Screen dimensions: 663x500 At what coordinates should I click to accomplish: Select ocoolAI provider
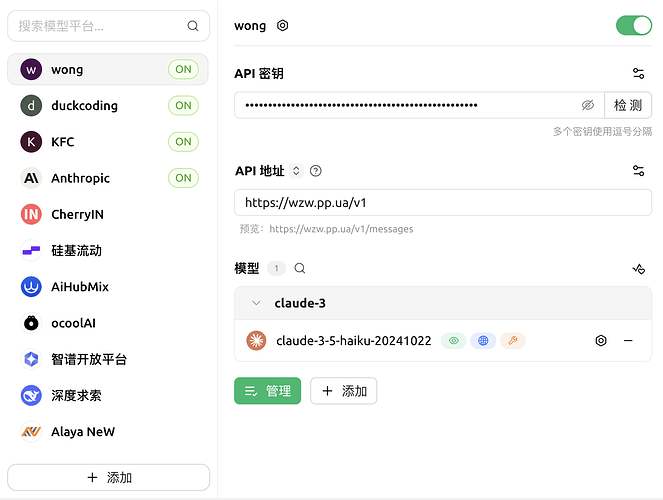pos(108,323)
